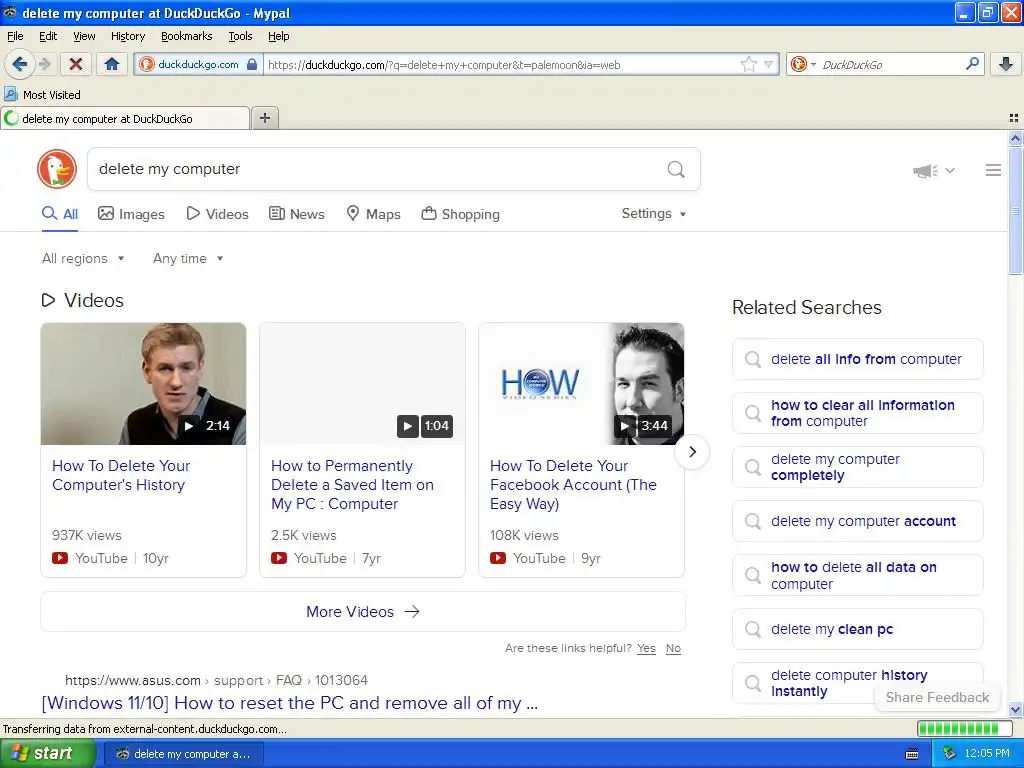This screenshot has height=768, width=1024.
Task: Answer Yes to links helpful question
Action: click(646, 648)
